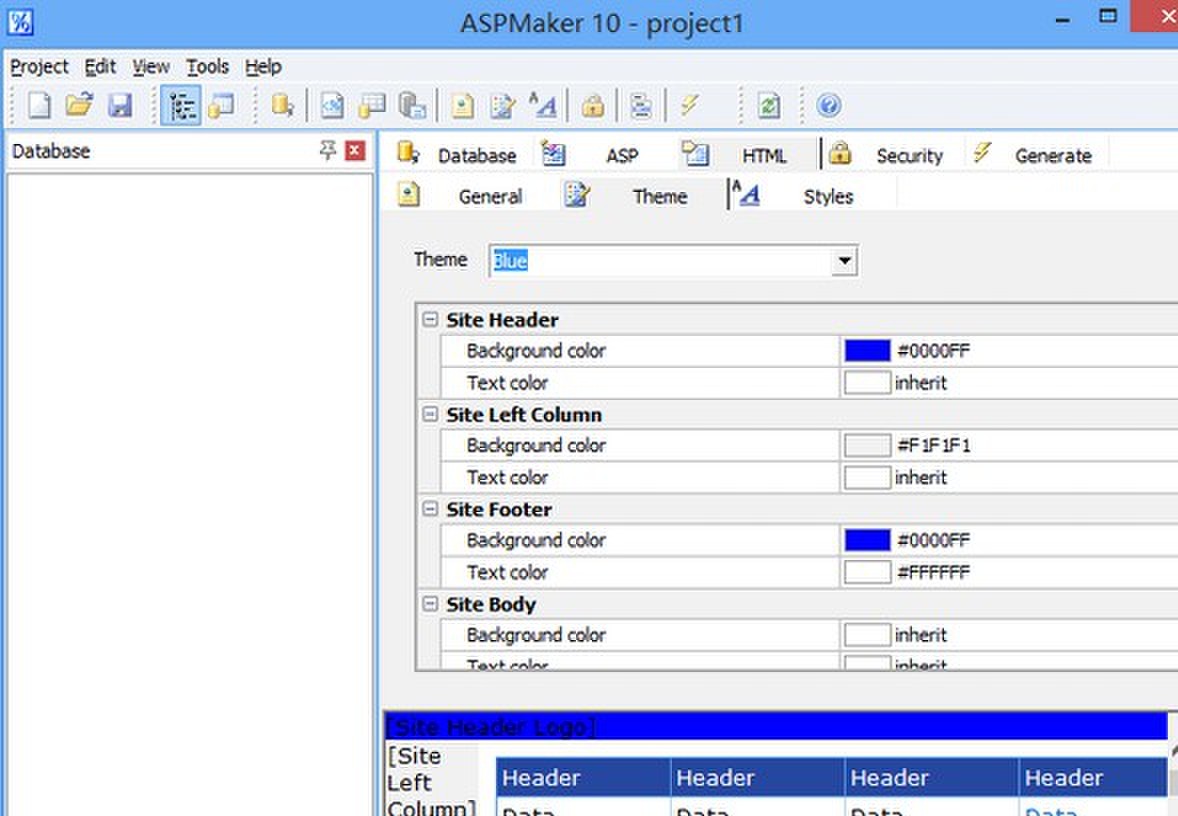
Task: Collapse the Site Header group
Action: click(430, 319)
